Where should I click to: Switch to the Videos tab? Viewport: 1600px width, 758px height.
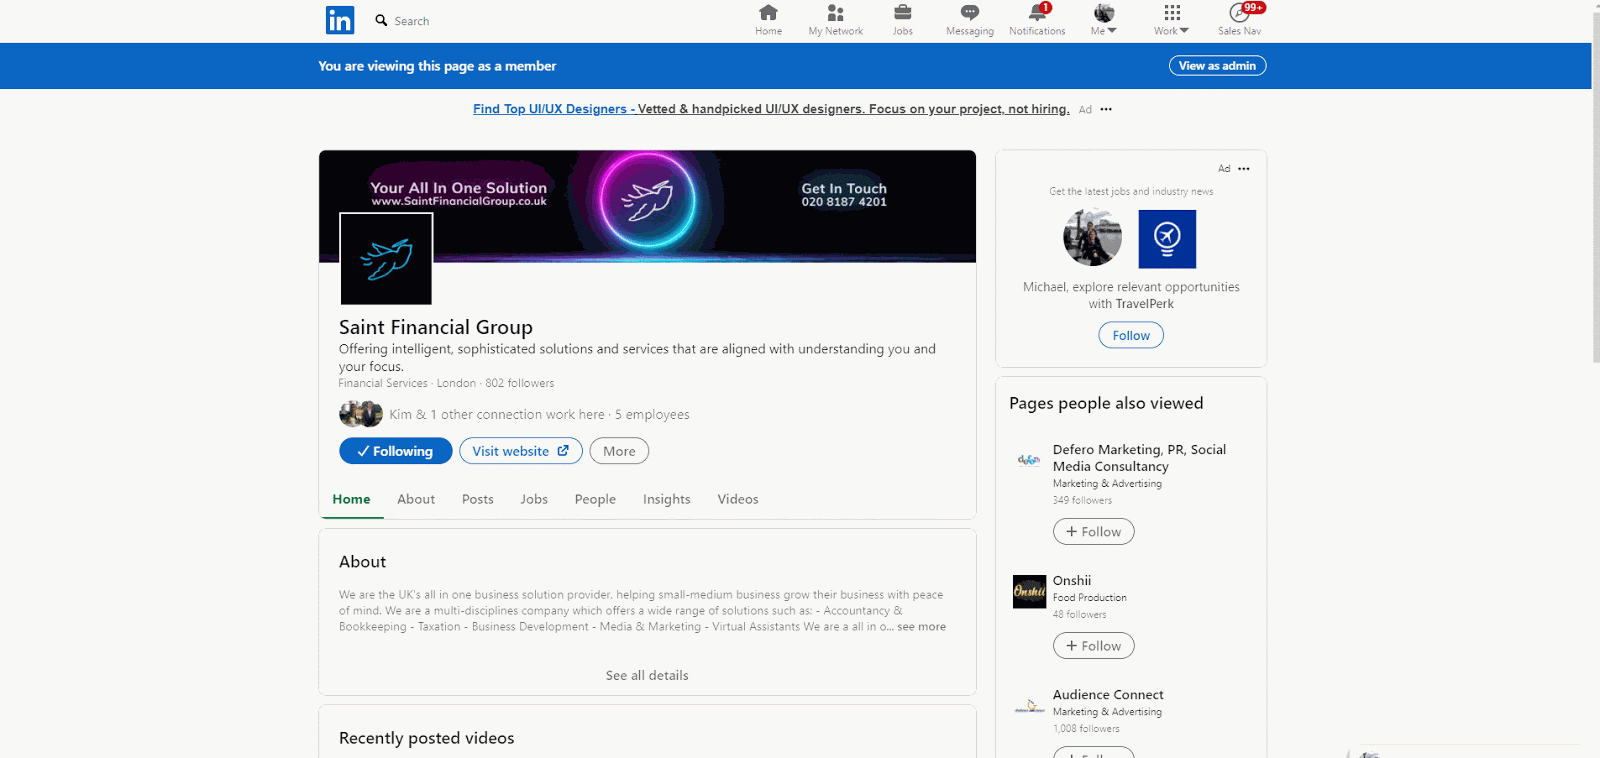coord(738,499)
